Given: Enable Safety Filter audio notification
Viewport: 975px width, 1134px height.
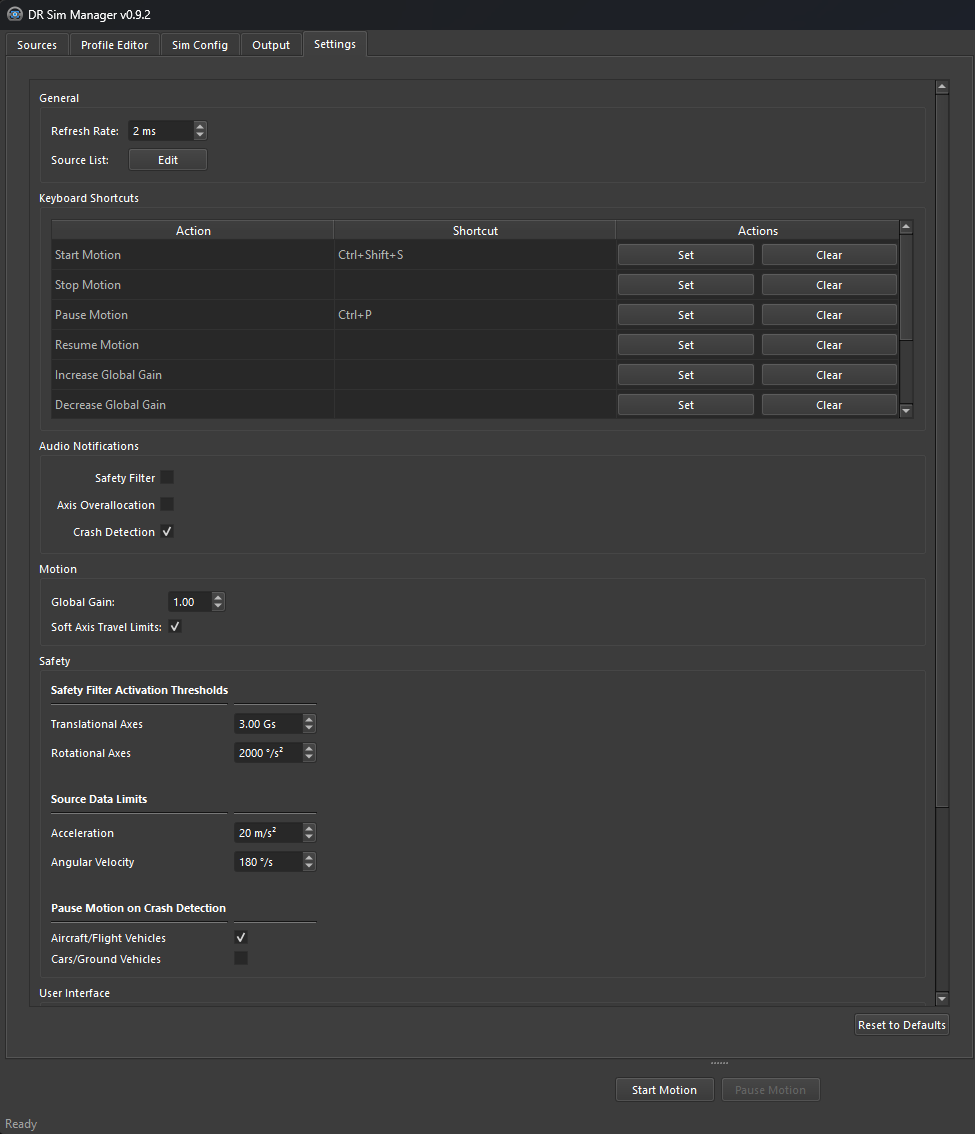Looking at the screenshot, I should (167, 477).
